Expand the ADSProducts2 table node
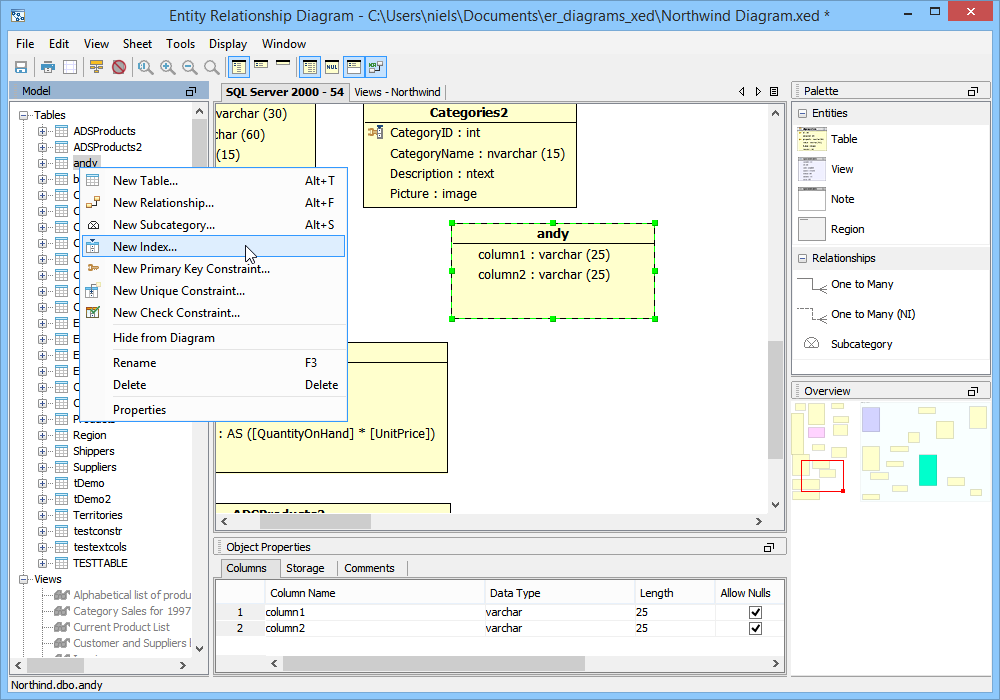 pyautogui.click(x=42, y=147)
